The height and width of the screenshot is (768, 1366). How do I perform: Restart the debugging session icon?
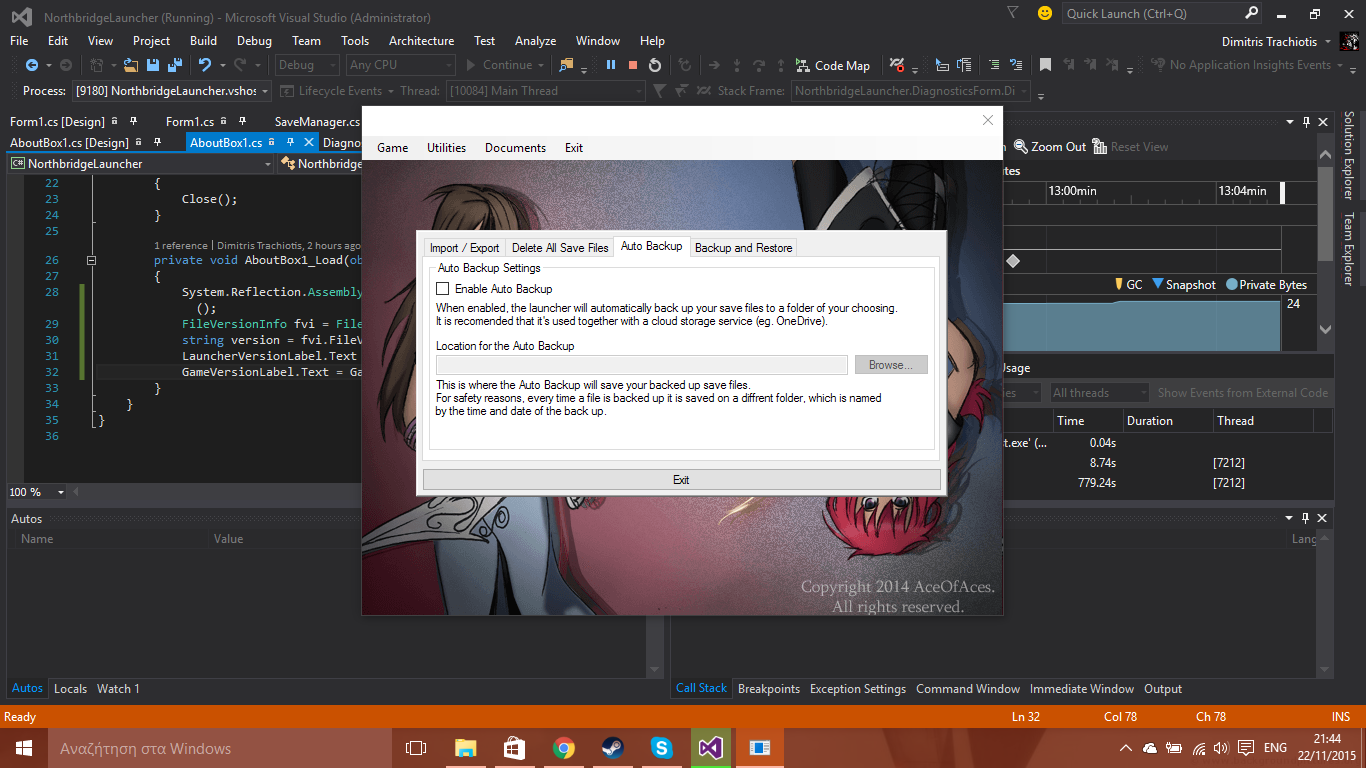tap(655, 65)
